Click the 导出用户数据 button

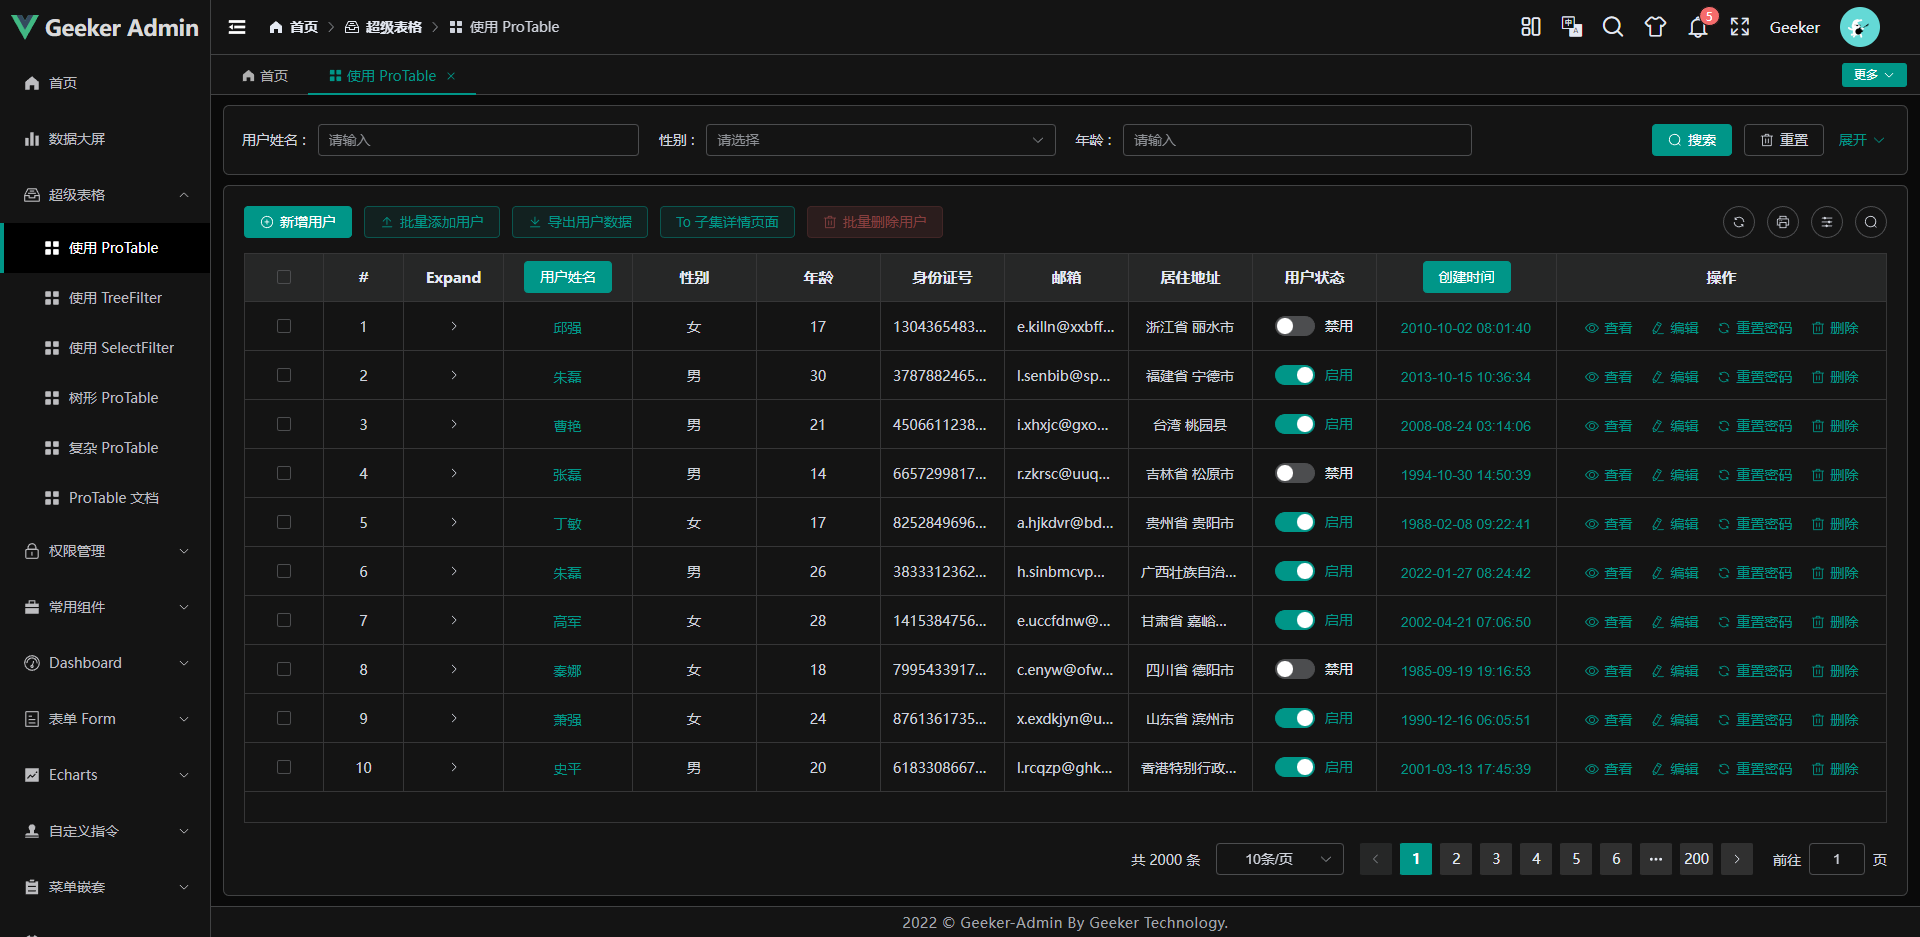(580, 222)
